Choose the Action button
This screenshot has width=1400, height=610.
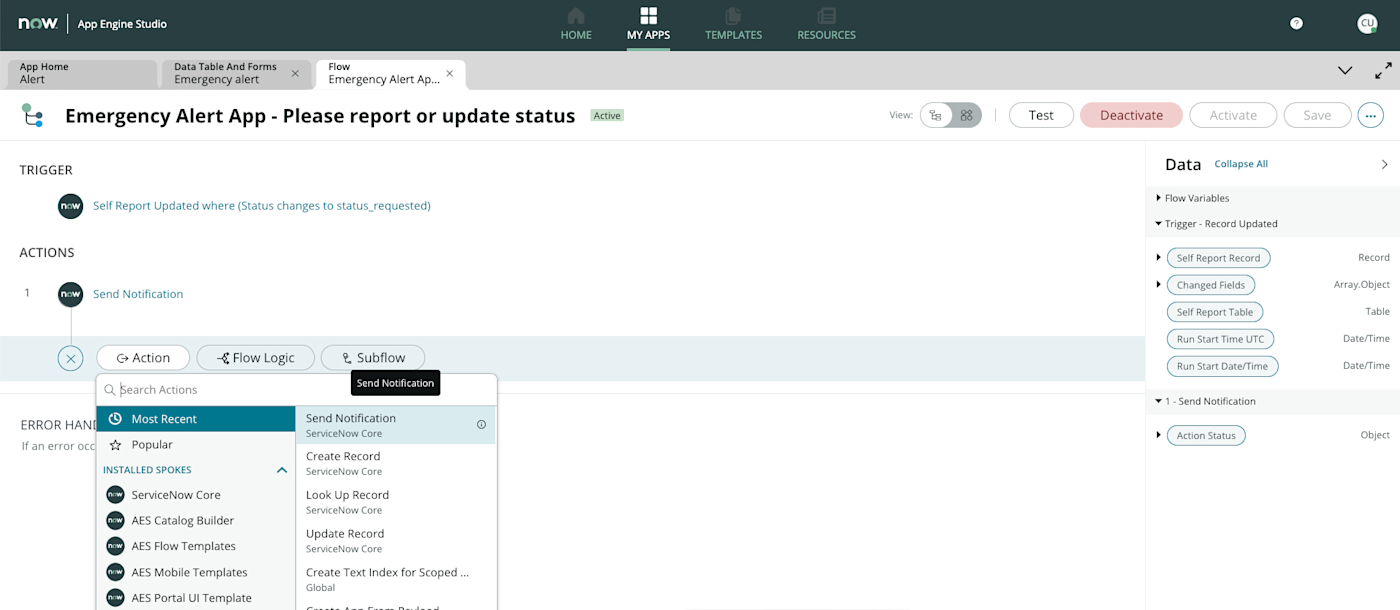click(143, 358)
